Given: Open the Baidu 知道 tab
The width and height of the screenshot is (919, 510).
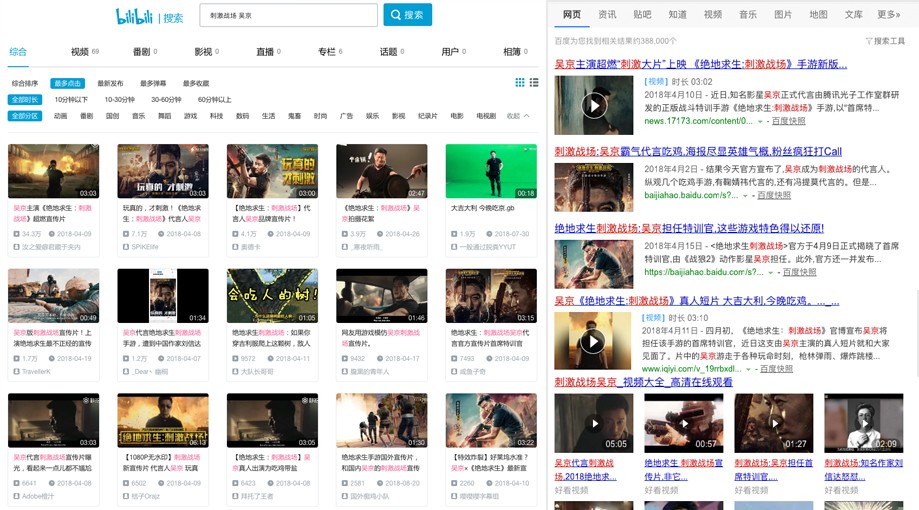Looking at the screenshot, I should coord(678,15).
